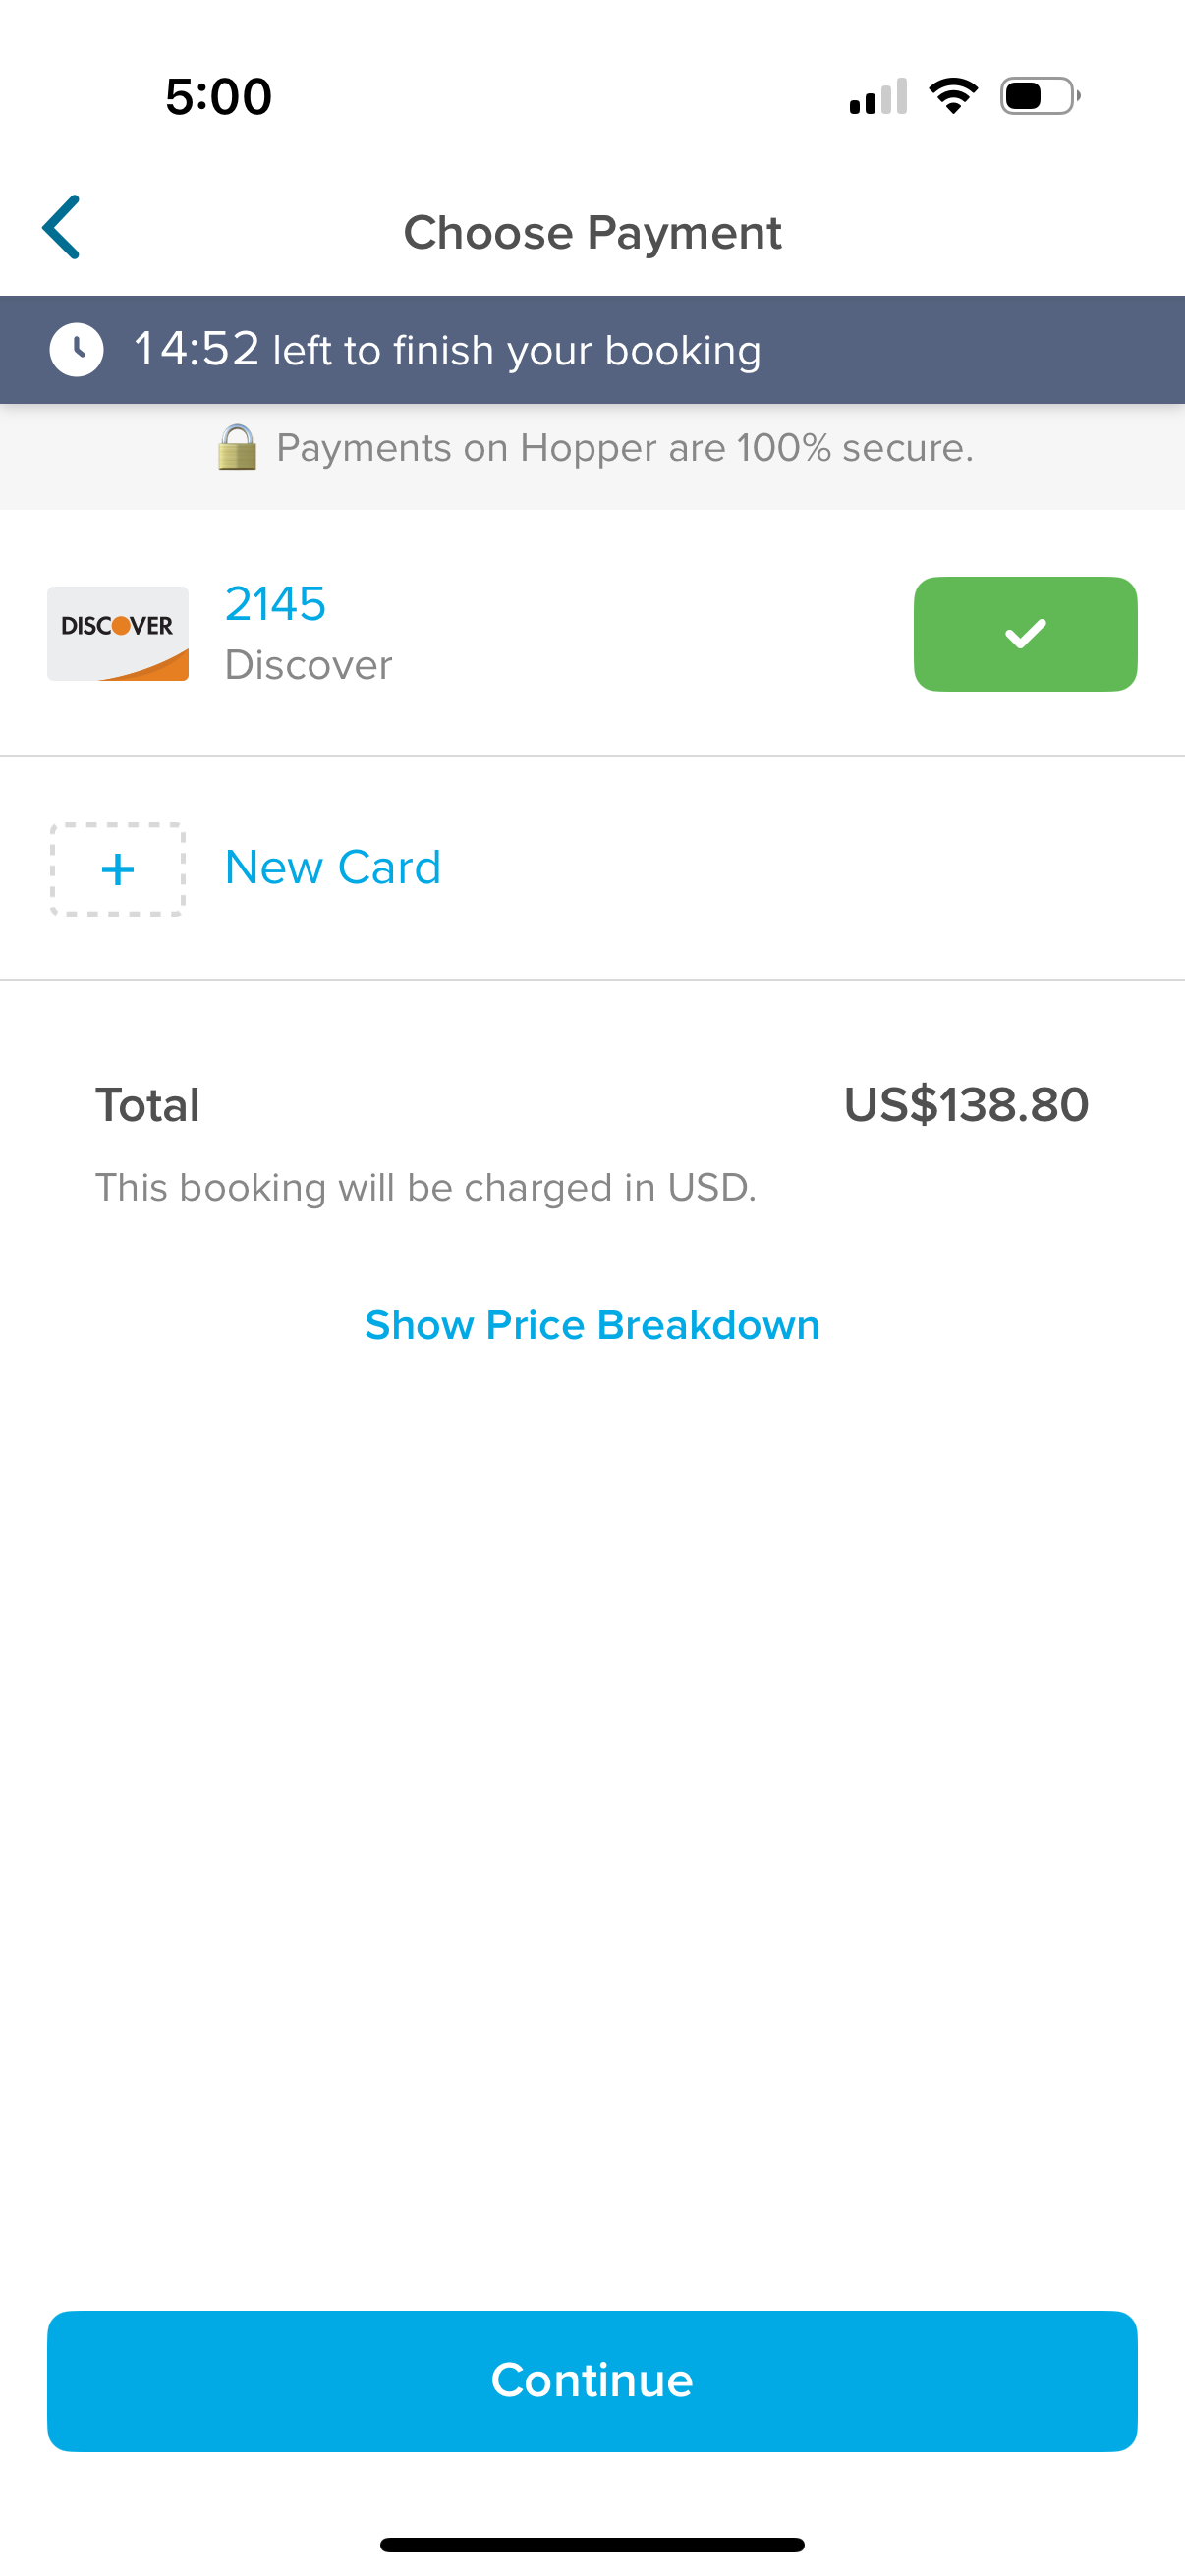The height and width of the screenshot is (2576, 1185).
Task: Toggle the green checkmark for card 2145
Action: pos(1025,634)
